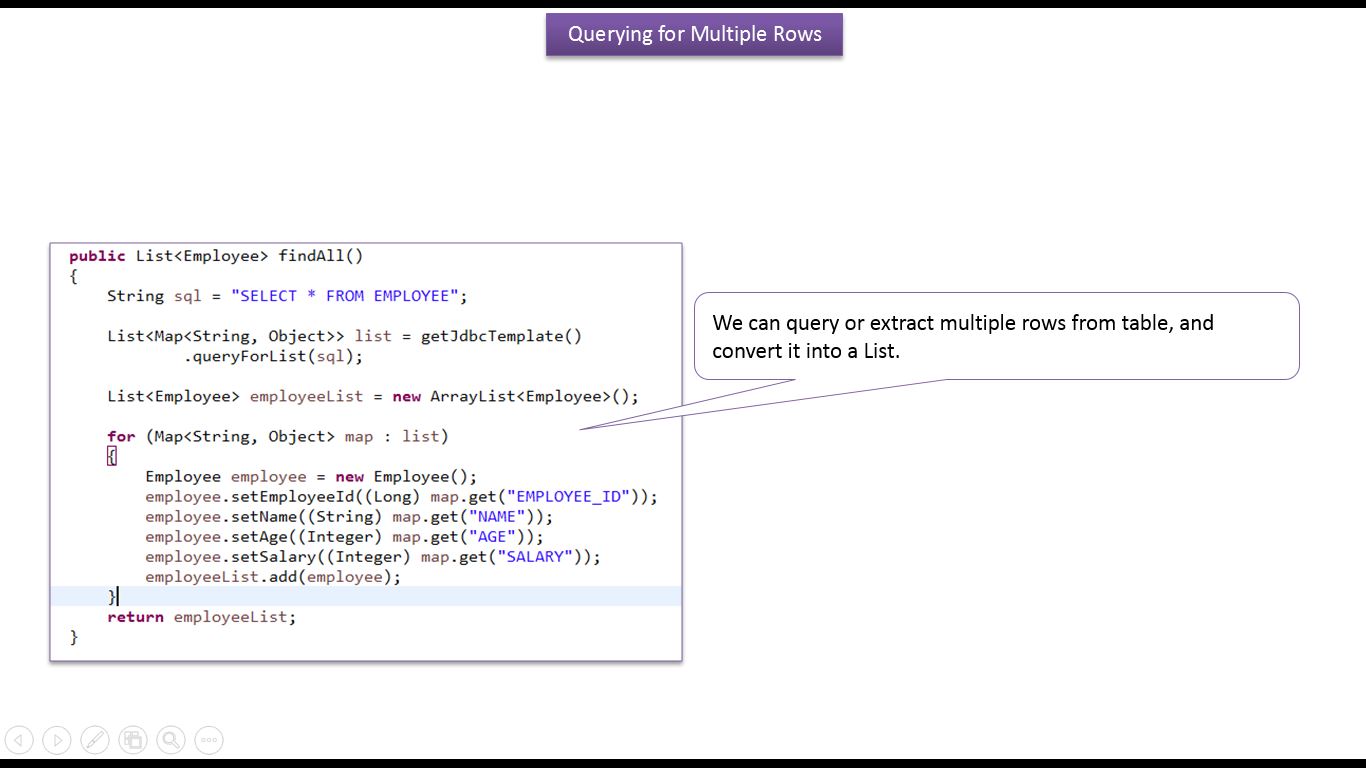Viewport: 1366px width, 768px height.
Task: Click the next slide arrow icon
Action: pyautogui.click(x=57, y=740)
